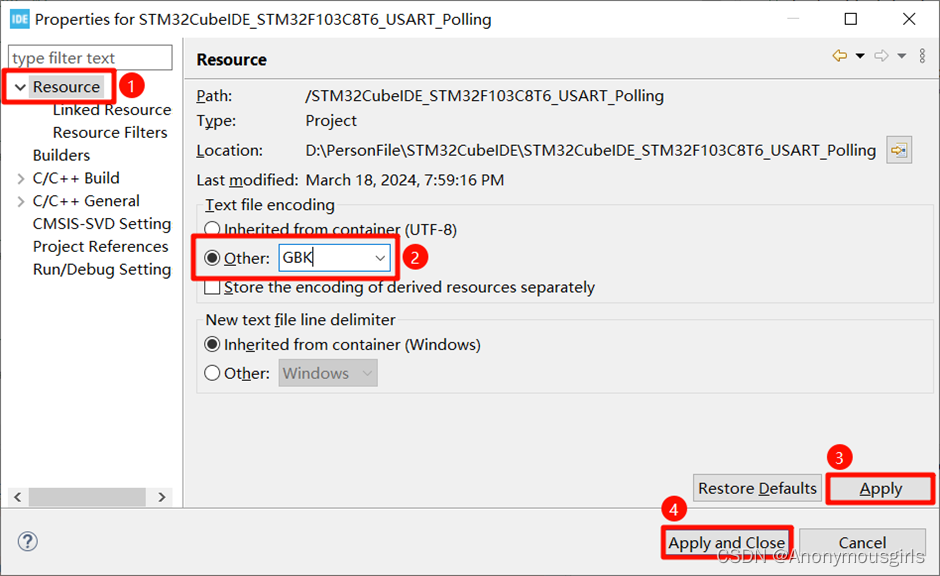
Task: Show project location in system explorer icon
Action: tap(899, 150)
